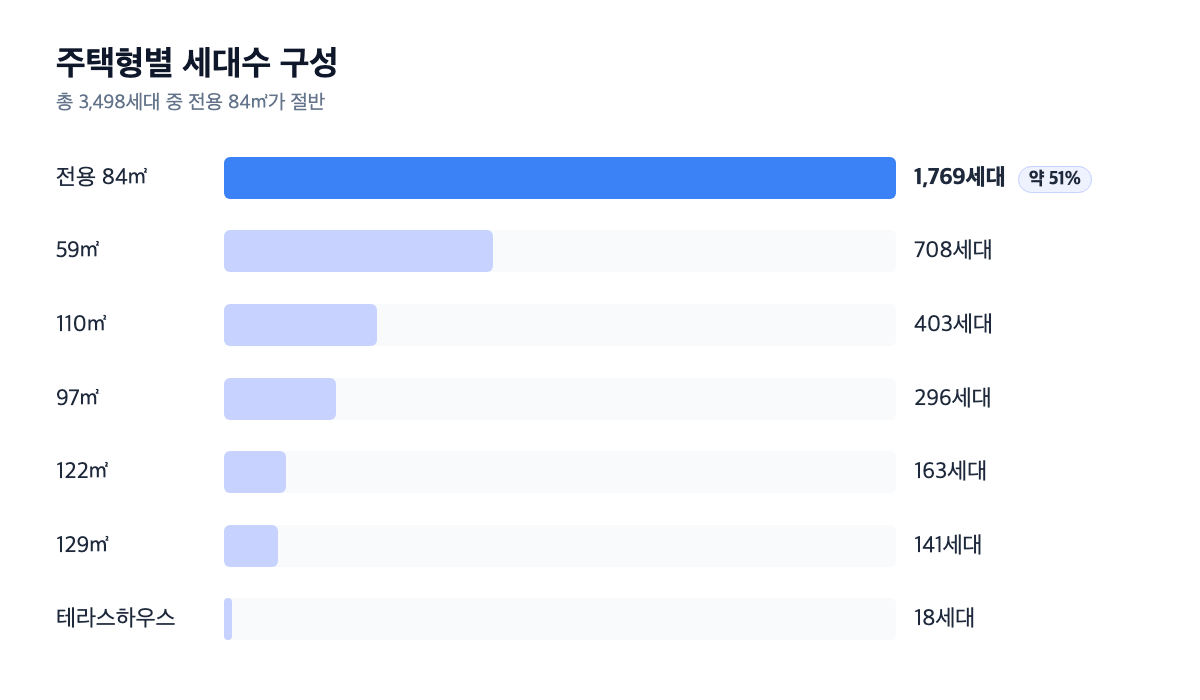Viewport: 1200px width, 700px height.
Task: Select the 141세대 value text
Action: (x=949, y=545)
